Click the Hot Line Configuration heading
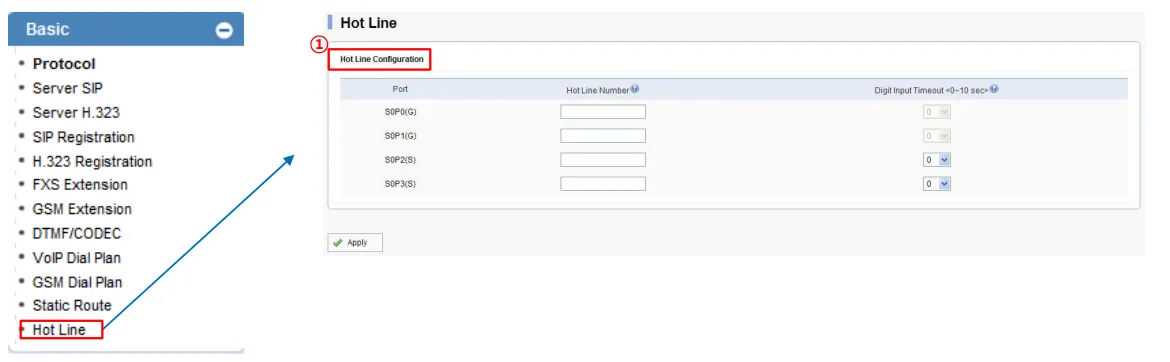 tap(382, 59)
